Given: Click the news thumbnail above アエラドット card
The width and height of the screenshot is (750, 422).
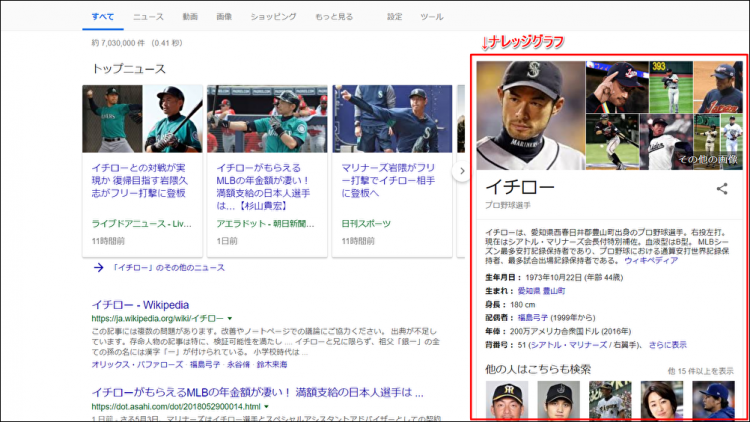Looking at the screenshot, I should tap(267, 119).
